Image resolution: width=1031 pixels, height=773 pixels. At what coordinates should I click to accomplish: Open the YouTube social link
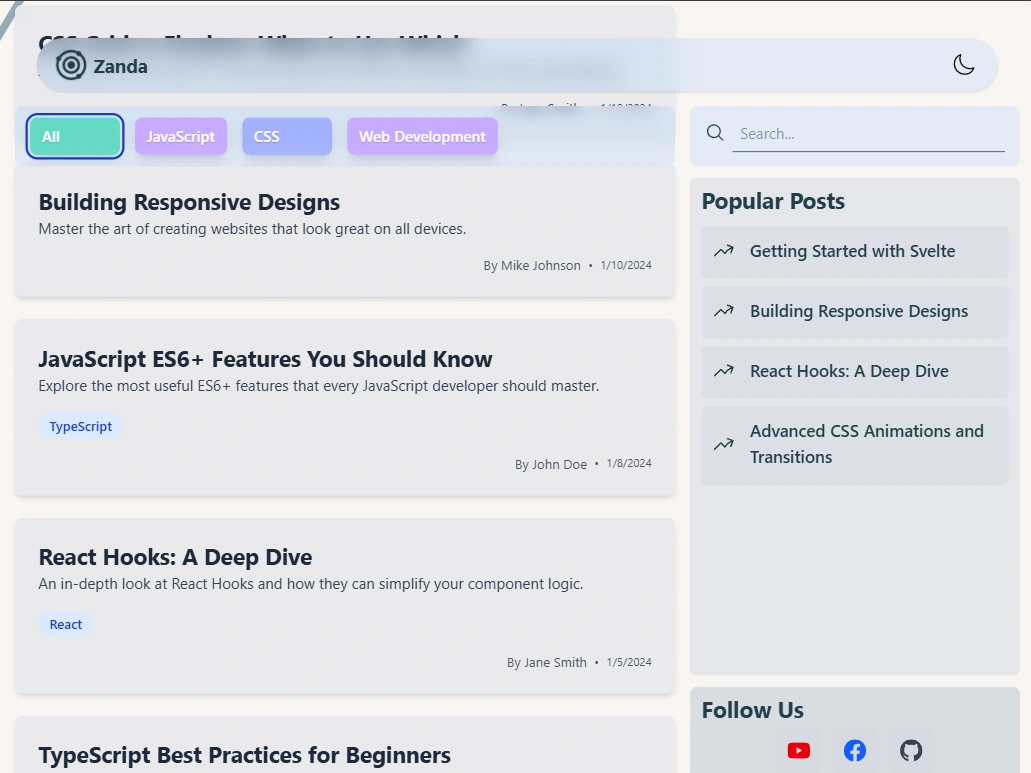point(798,750)
